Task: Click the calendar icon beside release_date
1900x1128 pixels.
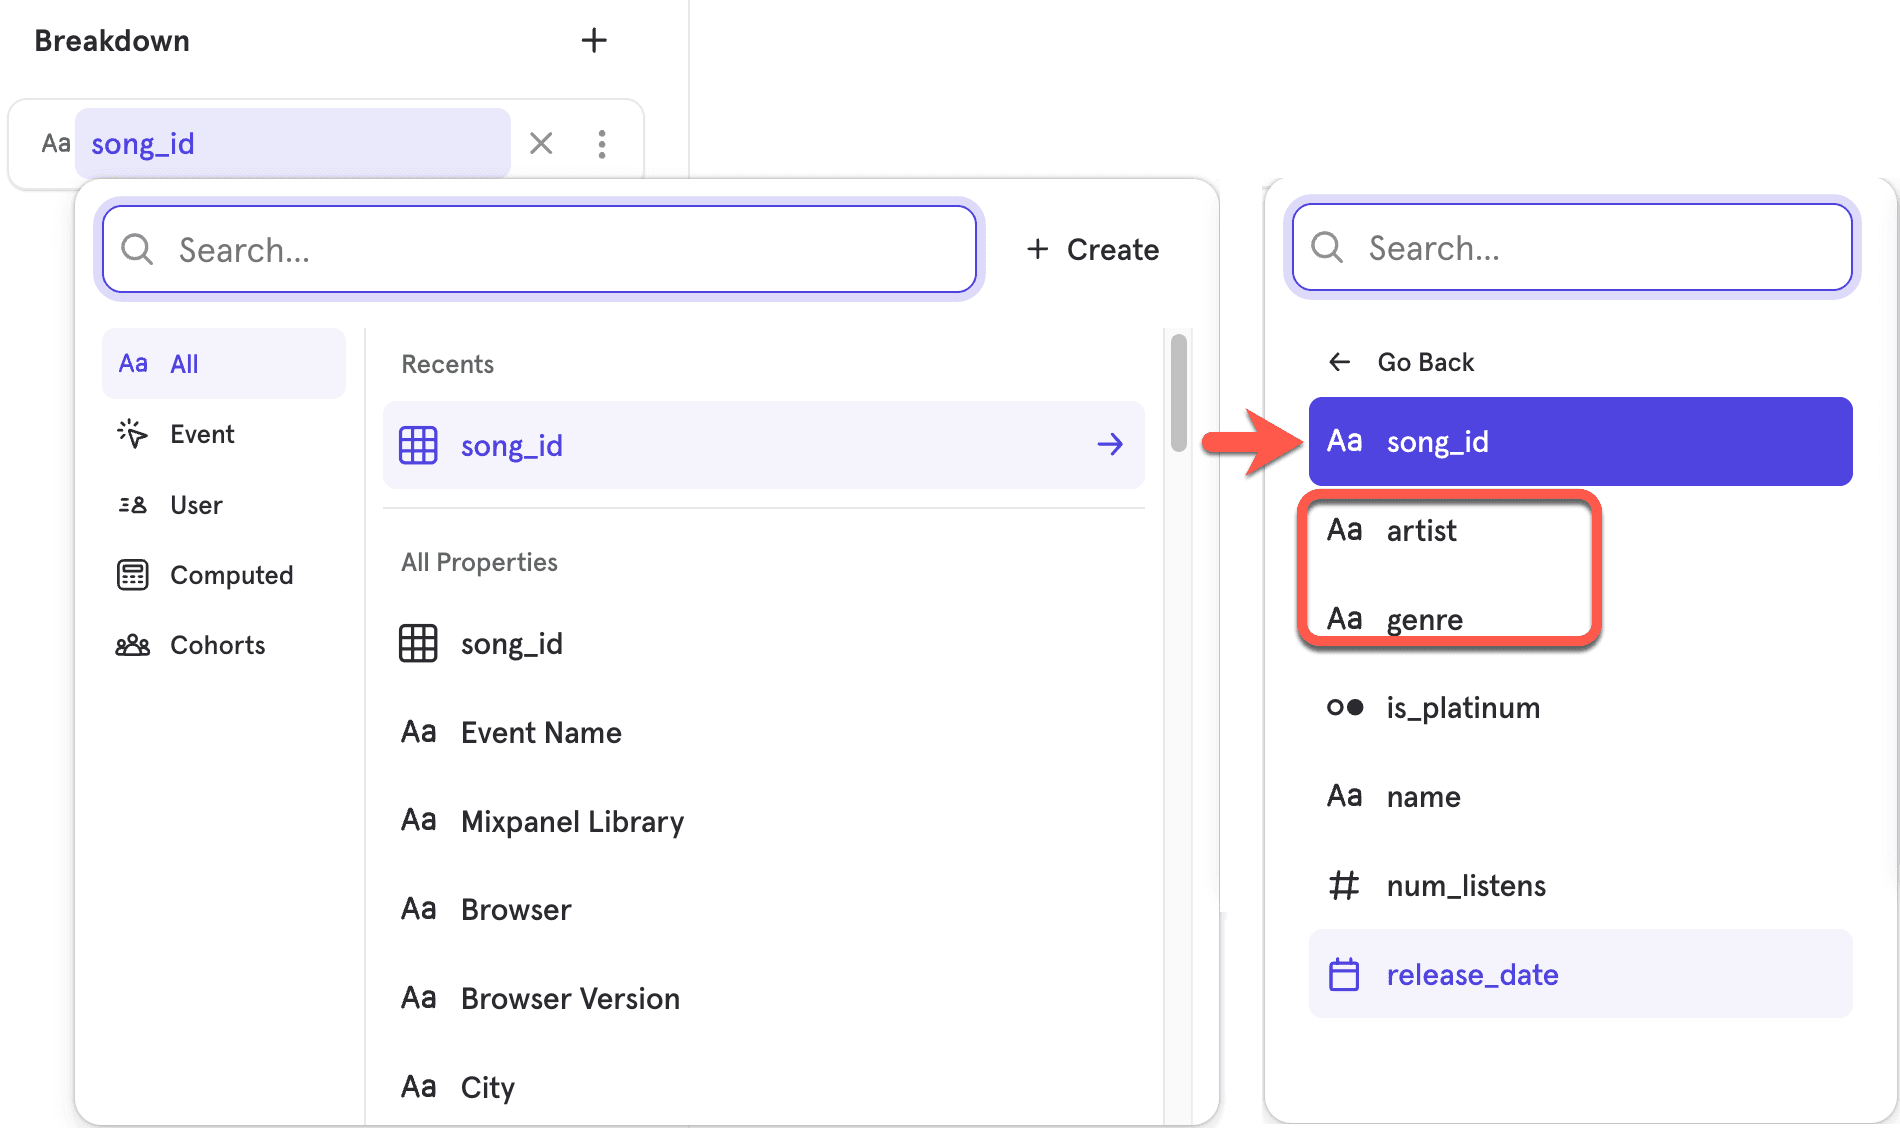Action: [1344, 973]
